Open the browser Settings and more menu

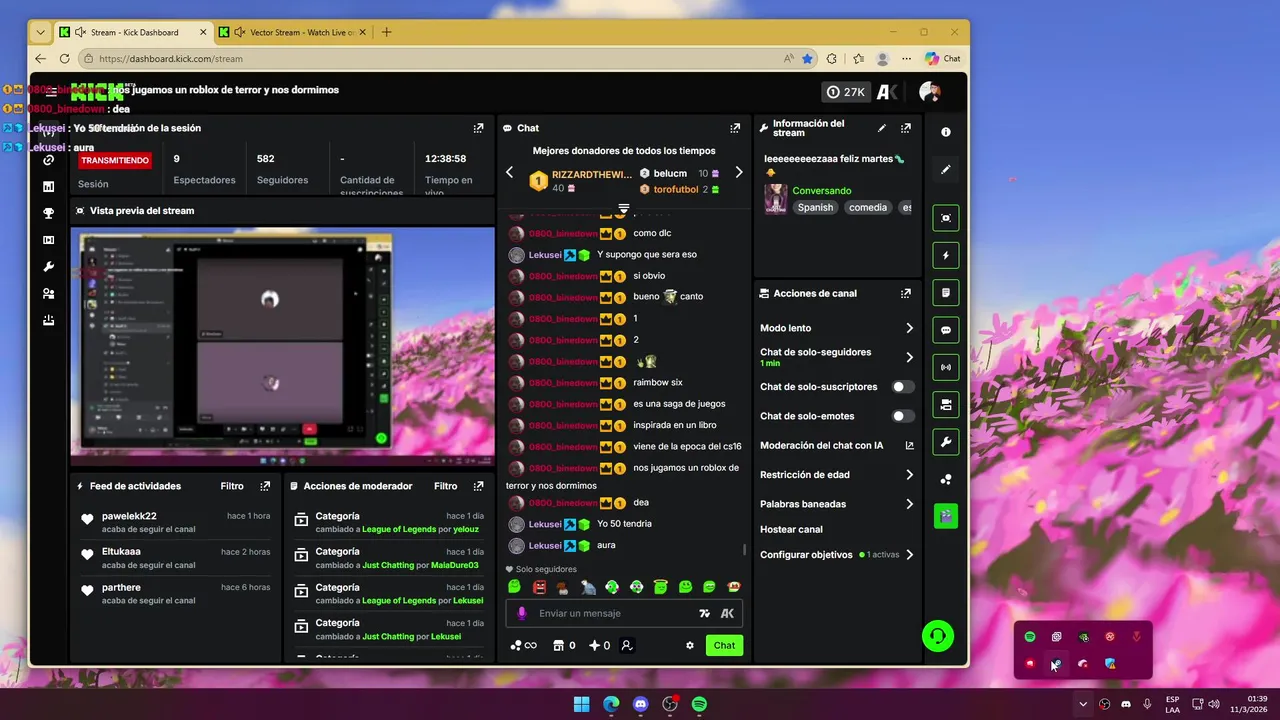(906, 59)
